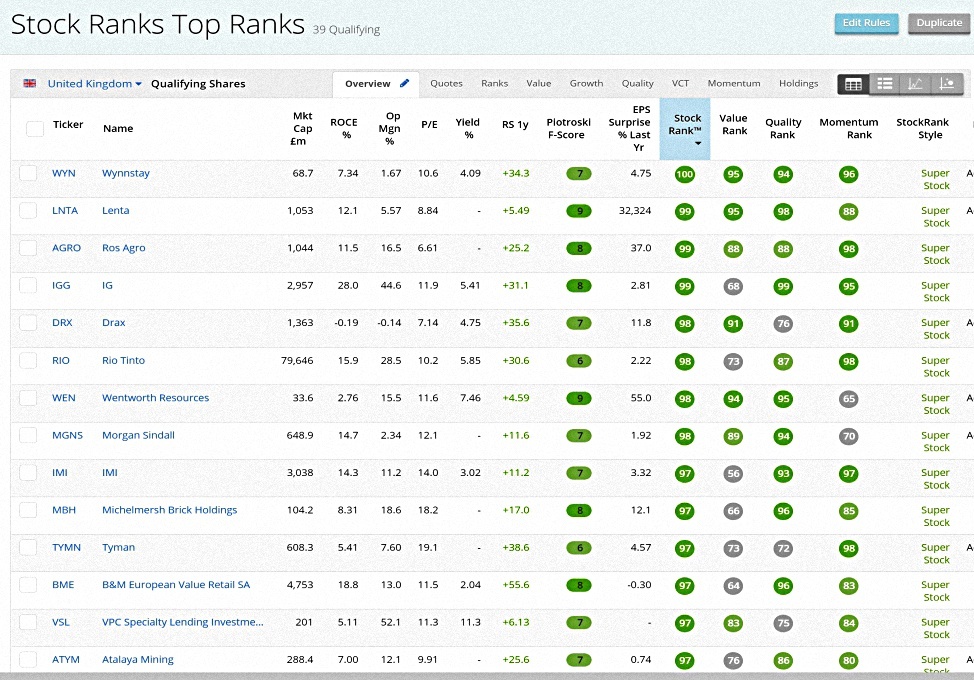Open the Value tab
This screenshot has width=974, height=680.
(x=539, y=83)
